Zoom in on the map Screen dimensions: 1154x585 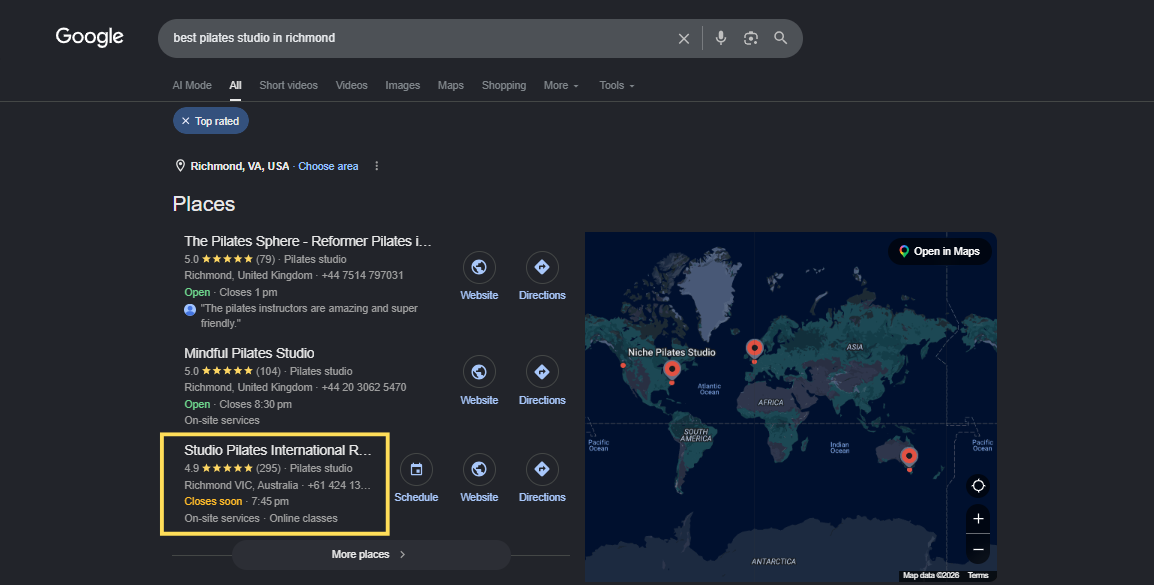(978, 519)
